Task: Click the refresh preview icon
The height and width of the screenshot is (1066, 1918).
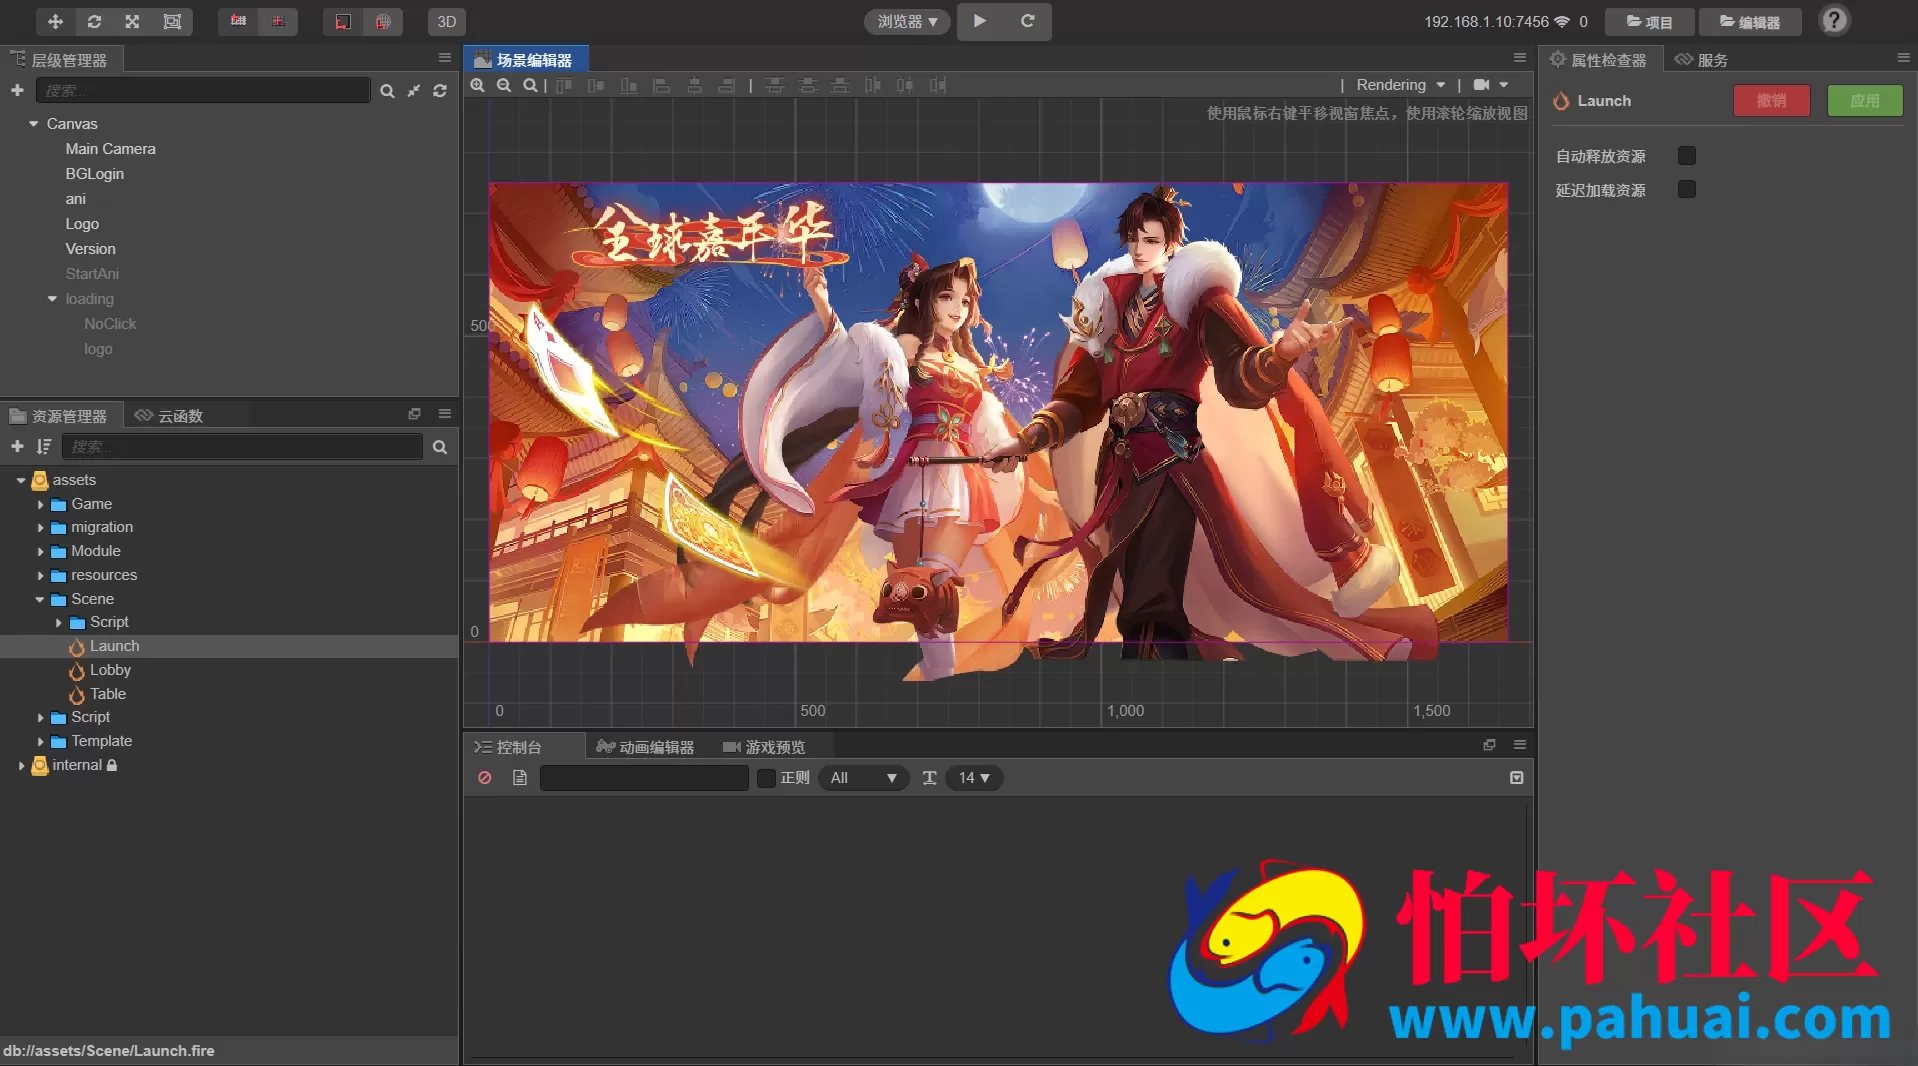Action: tap(1027, 21)
